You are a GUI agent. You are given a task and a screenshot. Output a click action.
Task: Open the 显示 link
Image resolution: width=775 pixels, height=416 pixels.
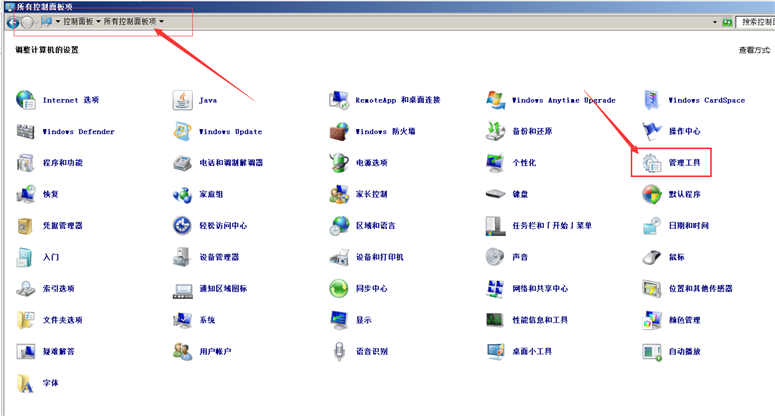tap(364, 320)
